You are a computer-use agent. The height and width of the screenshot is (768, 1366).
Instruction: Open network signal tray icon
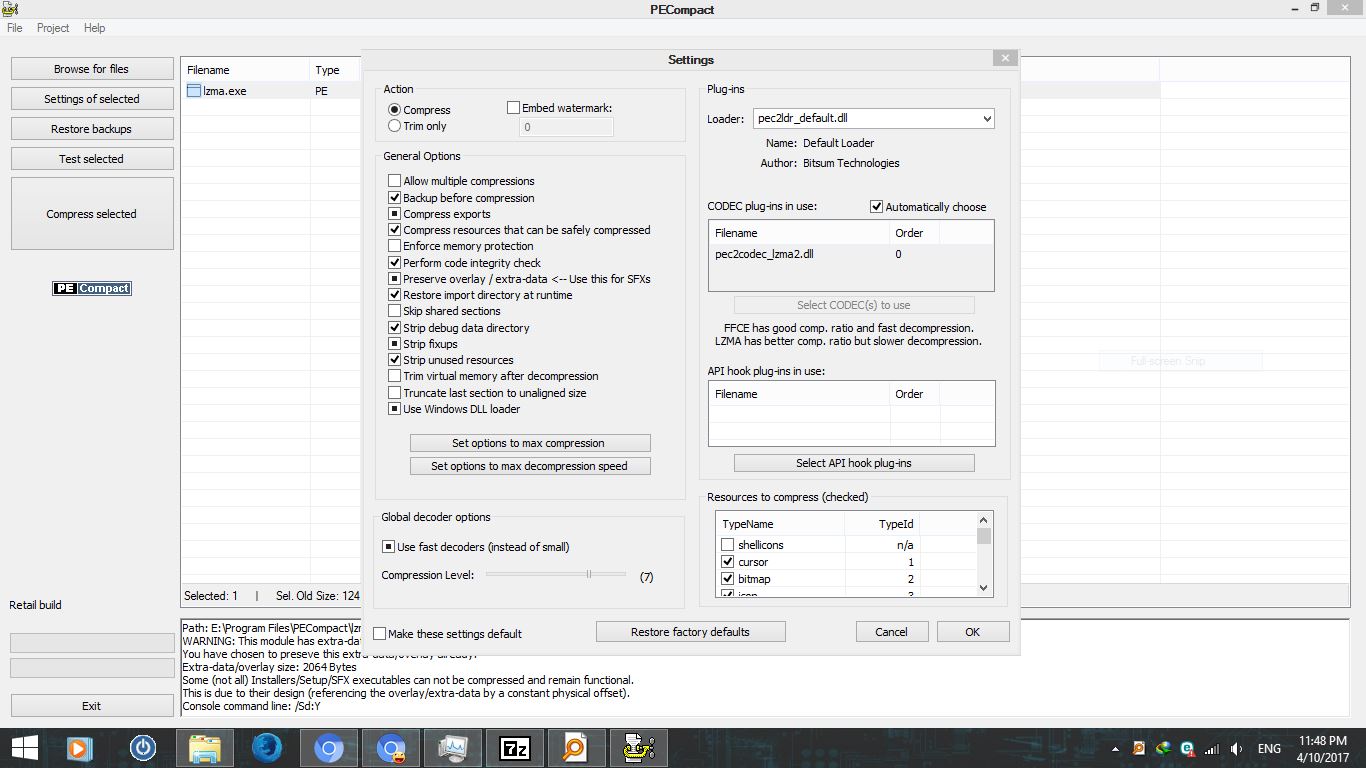1212,749
